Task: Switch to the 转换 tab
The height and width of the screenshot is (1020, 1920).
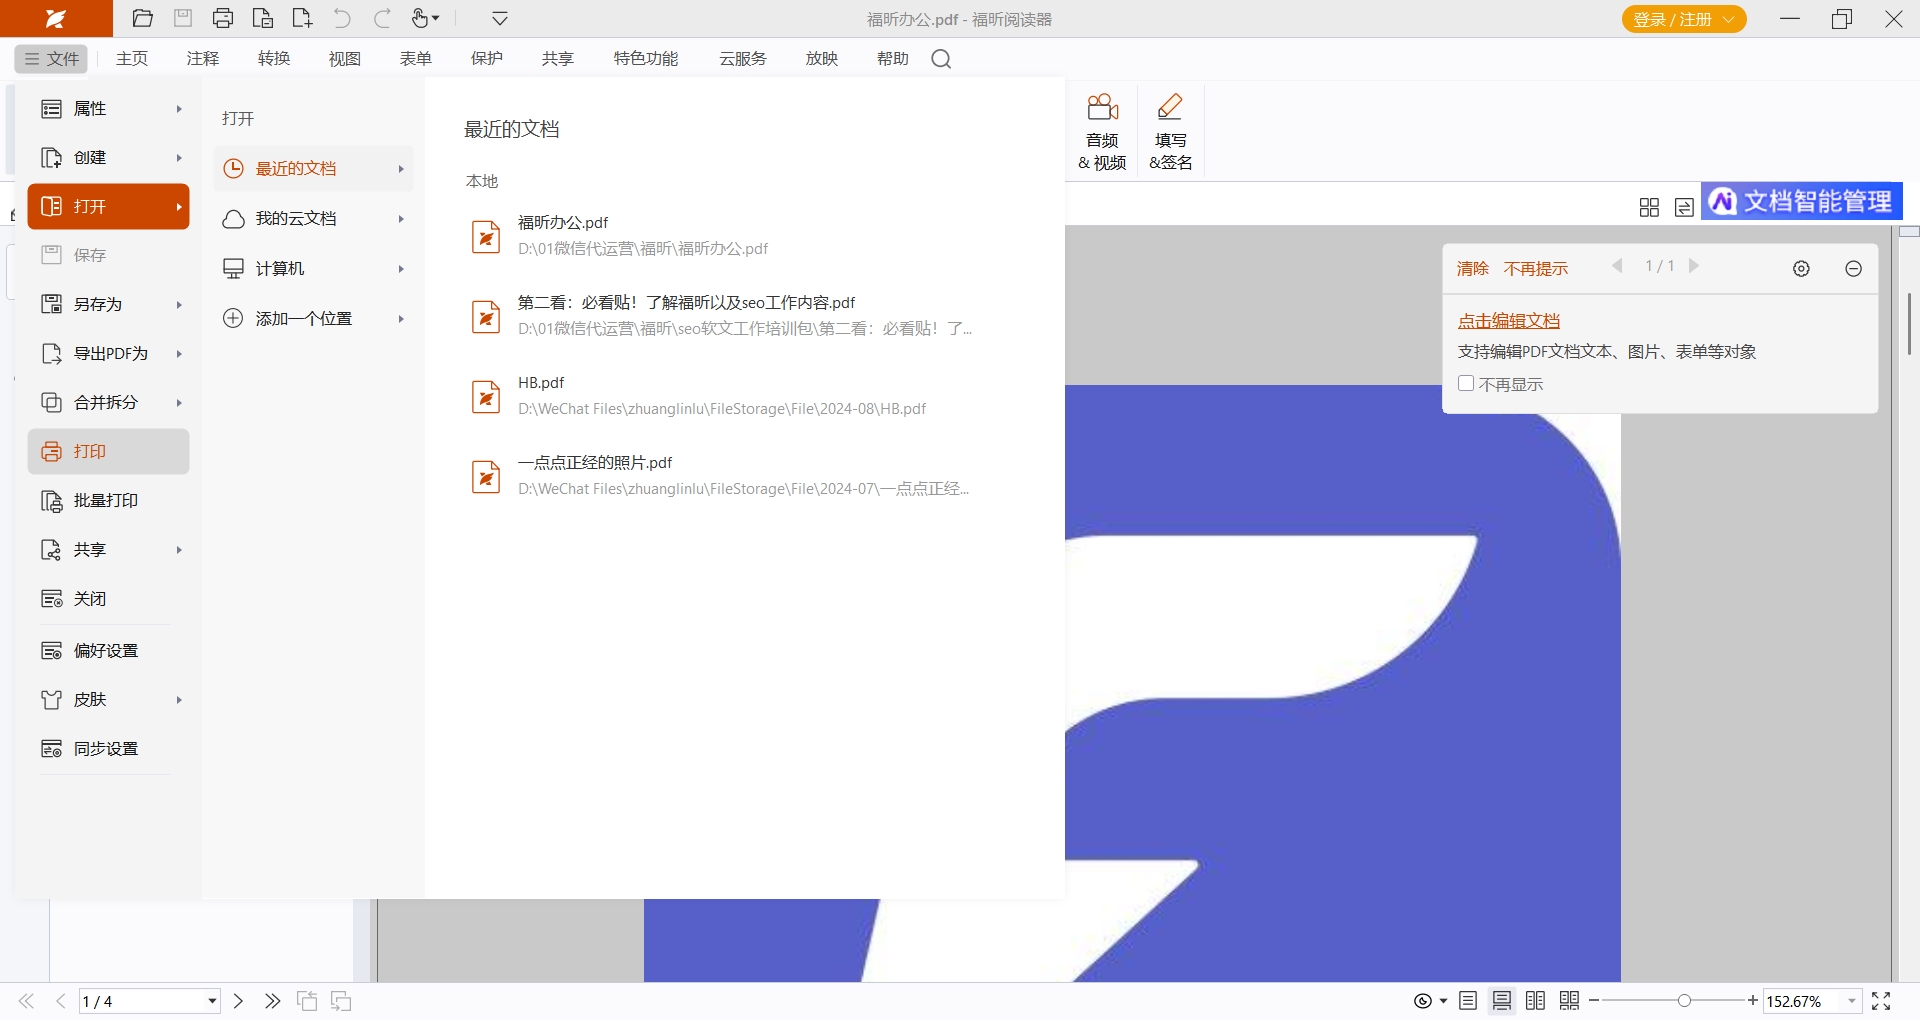Action: coord(274,59)
